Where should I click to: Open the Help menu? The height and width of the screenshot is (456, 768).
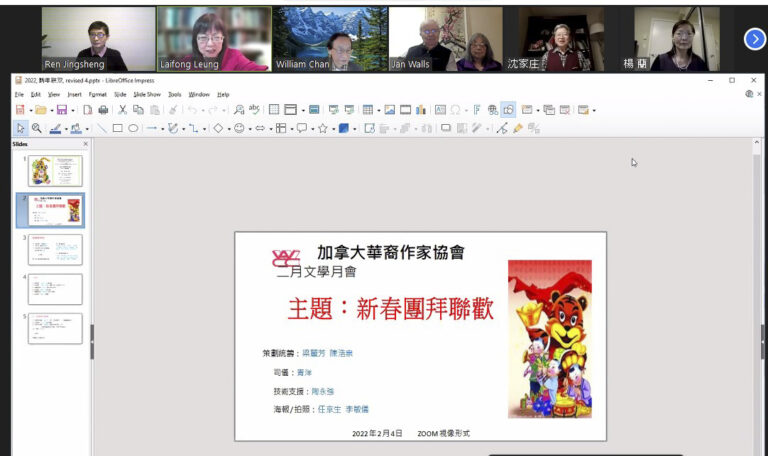223,95
